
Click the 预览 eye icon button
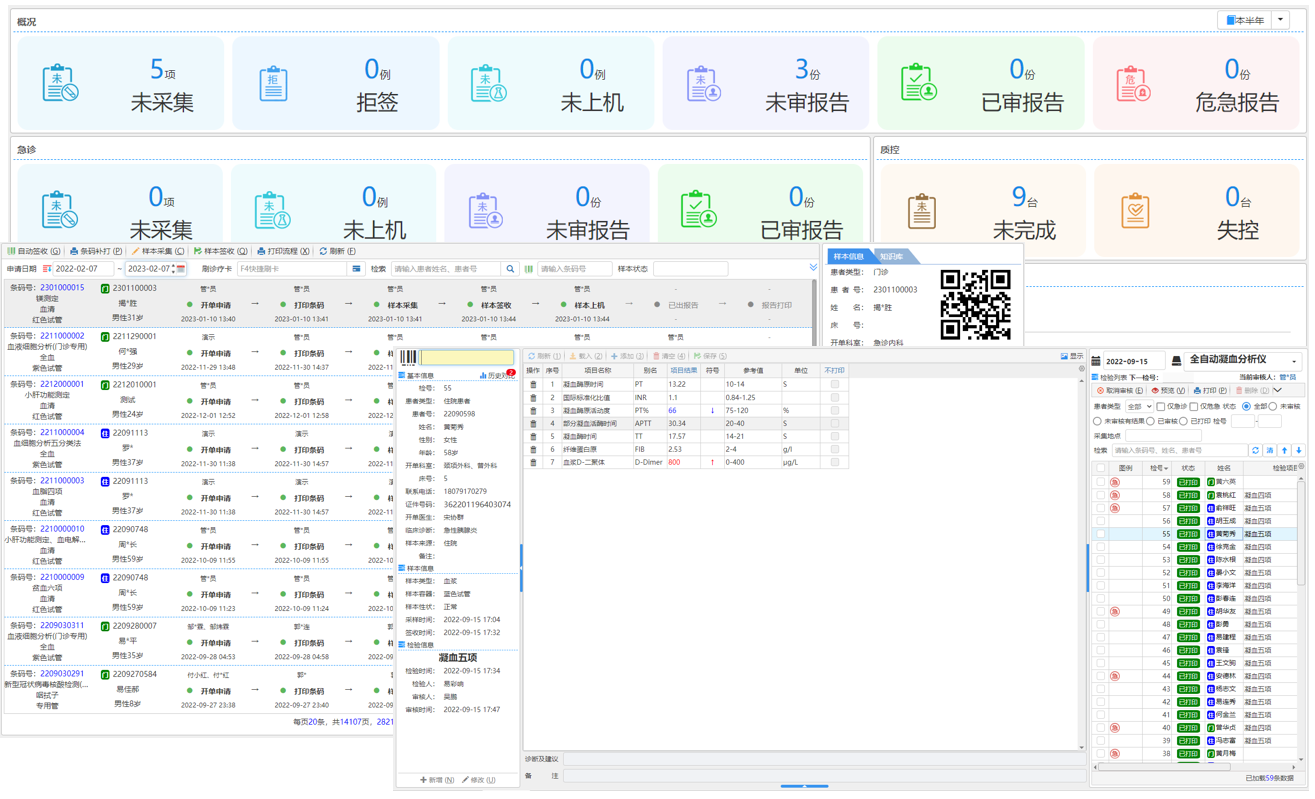pos(1156,391)
